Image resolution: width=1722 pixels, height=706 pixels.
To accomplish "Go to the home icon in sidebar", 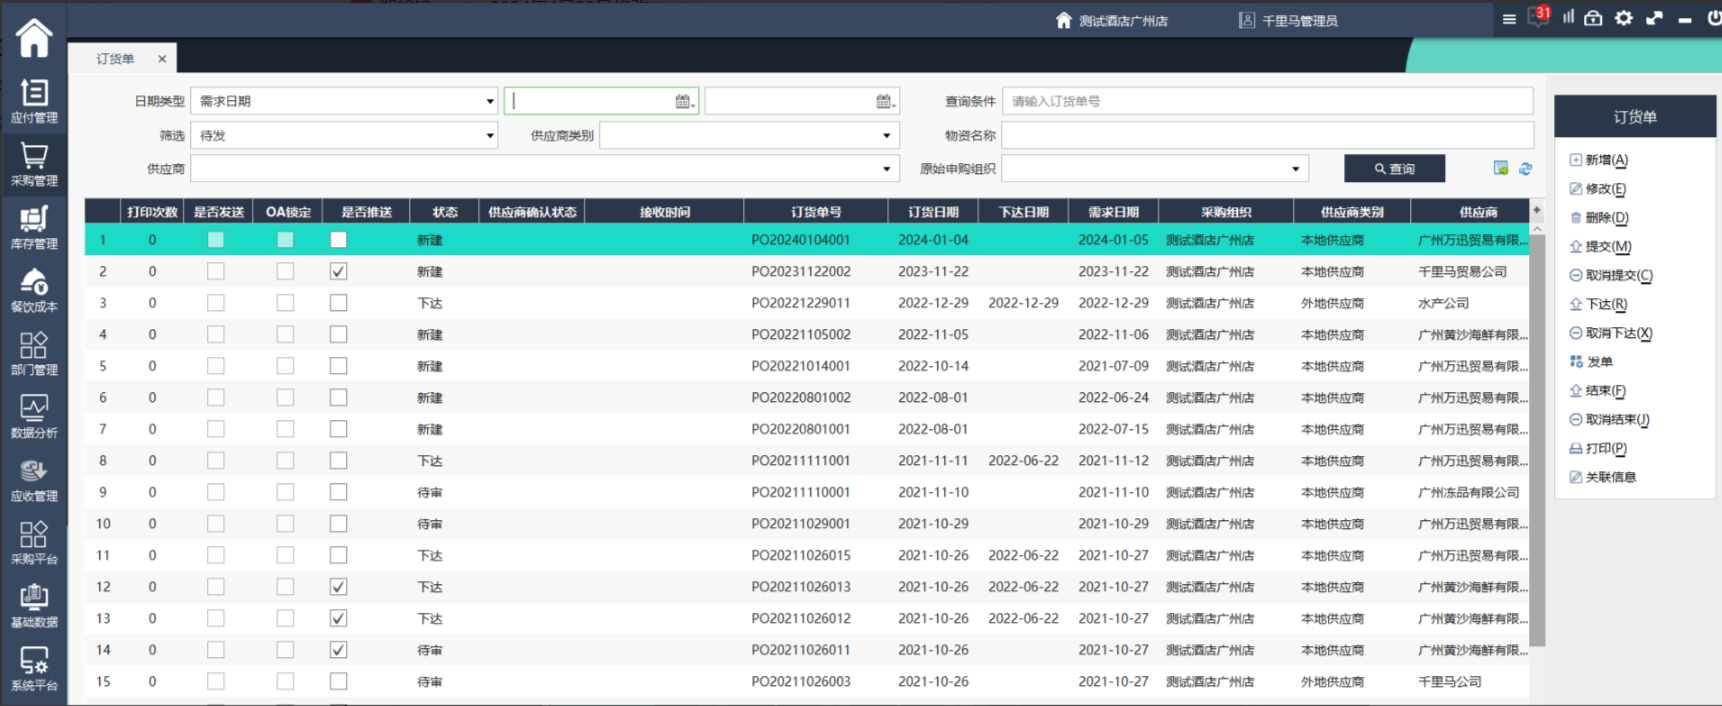I will 34,38.
